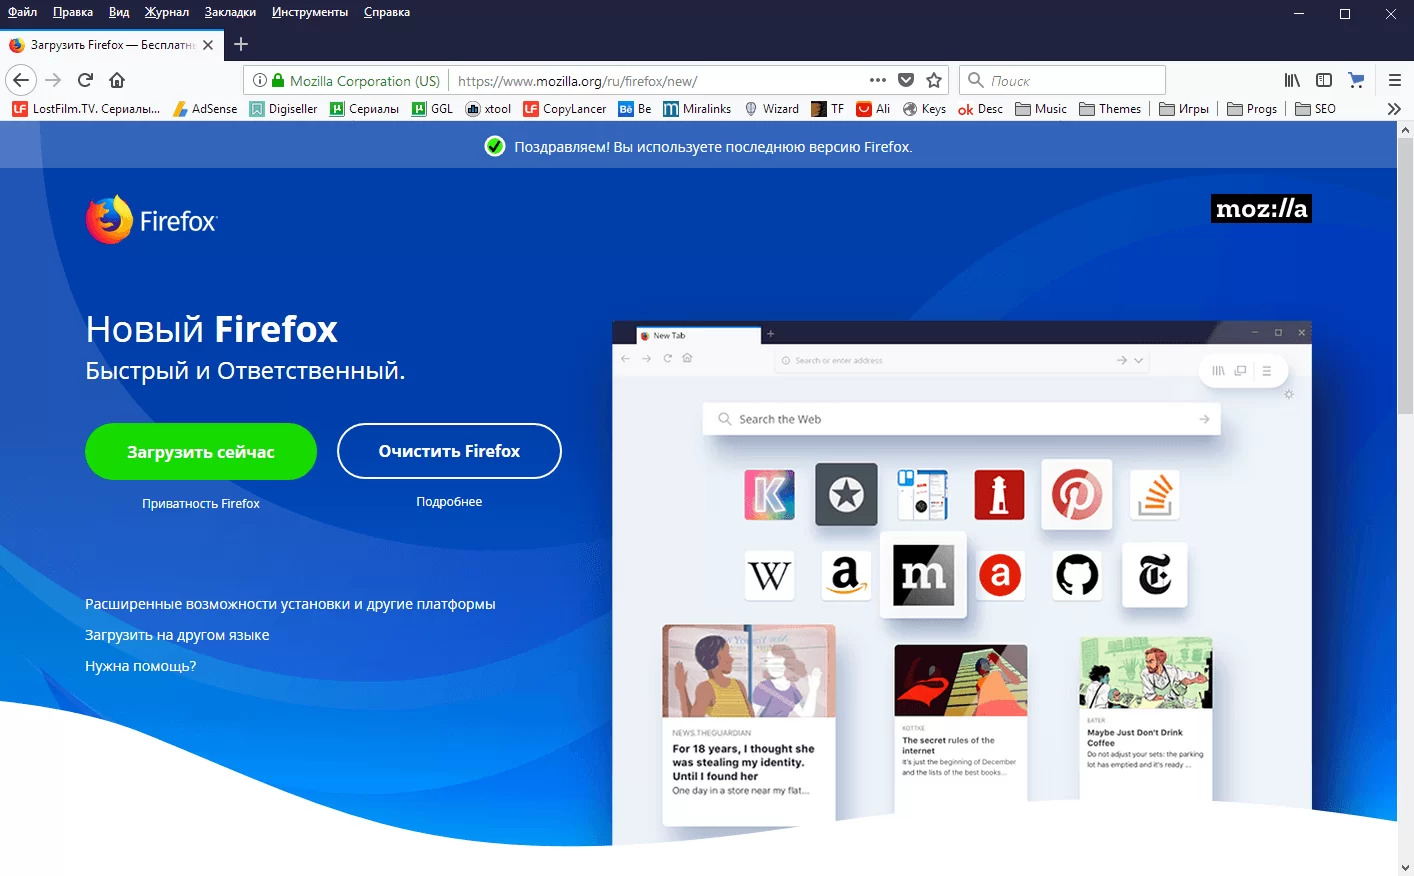
Task: Open the AdSense bookmark
Action: click(x=206, y=109)
